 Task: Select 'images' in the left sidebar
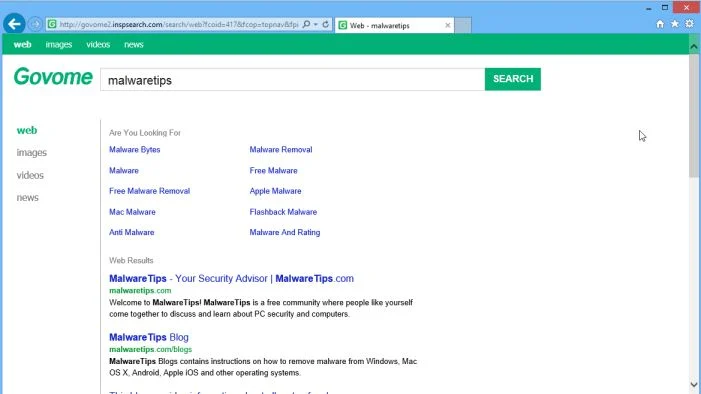point(32,153)
